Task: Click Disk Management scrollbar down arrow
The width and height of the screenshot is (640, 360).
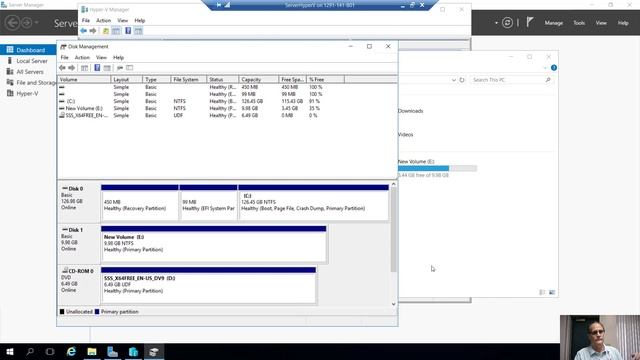Action: [393, 304]
